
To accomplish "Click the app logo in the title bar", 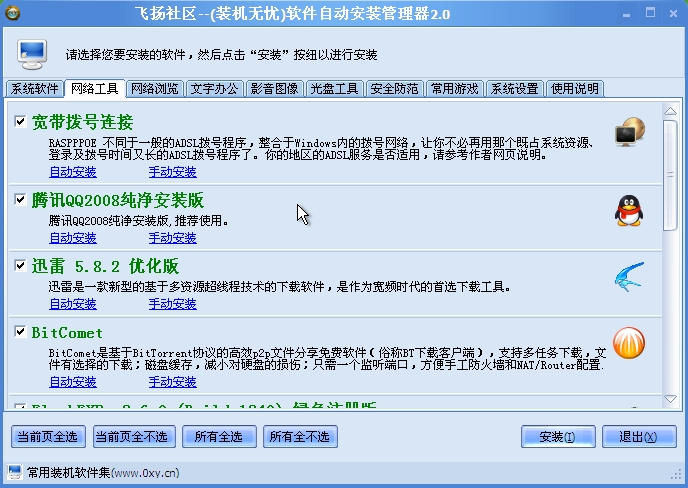I will [x=13, y=13].
